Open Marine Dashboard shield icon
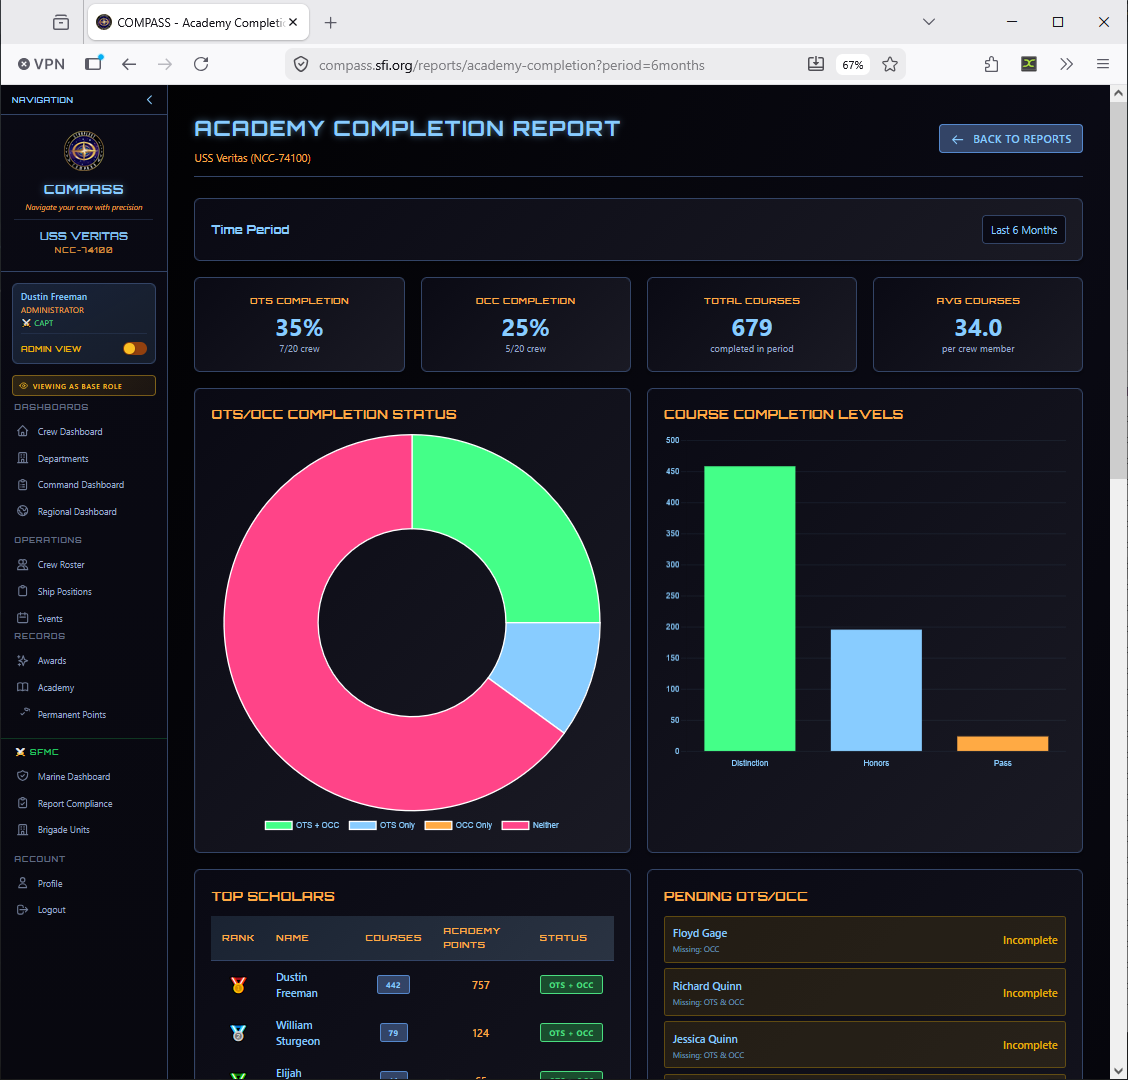Viewport: 1128px width, 1080px height. click(23, 776)
